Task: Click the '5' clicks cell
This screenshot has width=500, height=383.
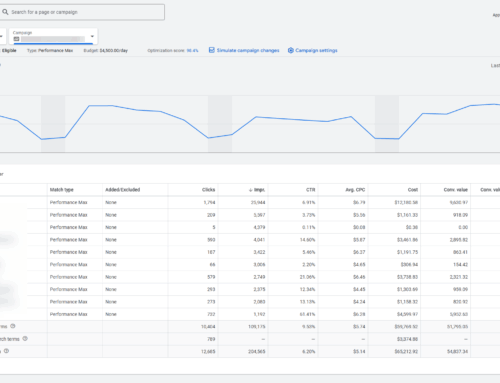Action: (214, 227)
